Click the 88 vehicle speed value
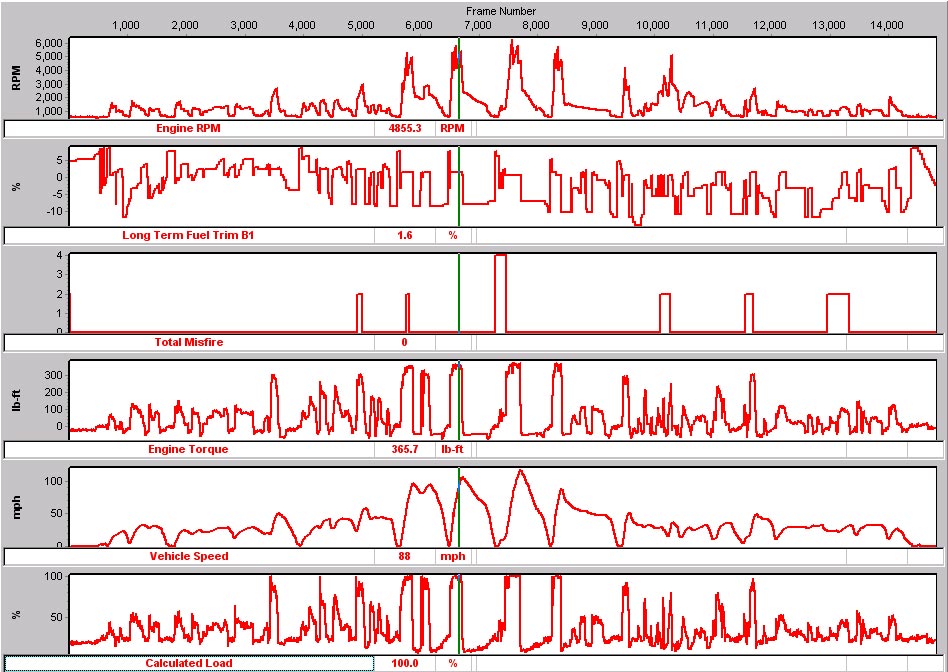Screen dimensions: 948x672 [404, 556]
